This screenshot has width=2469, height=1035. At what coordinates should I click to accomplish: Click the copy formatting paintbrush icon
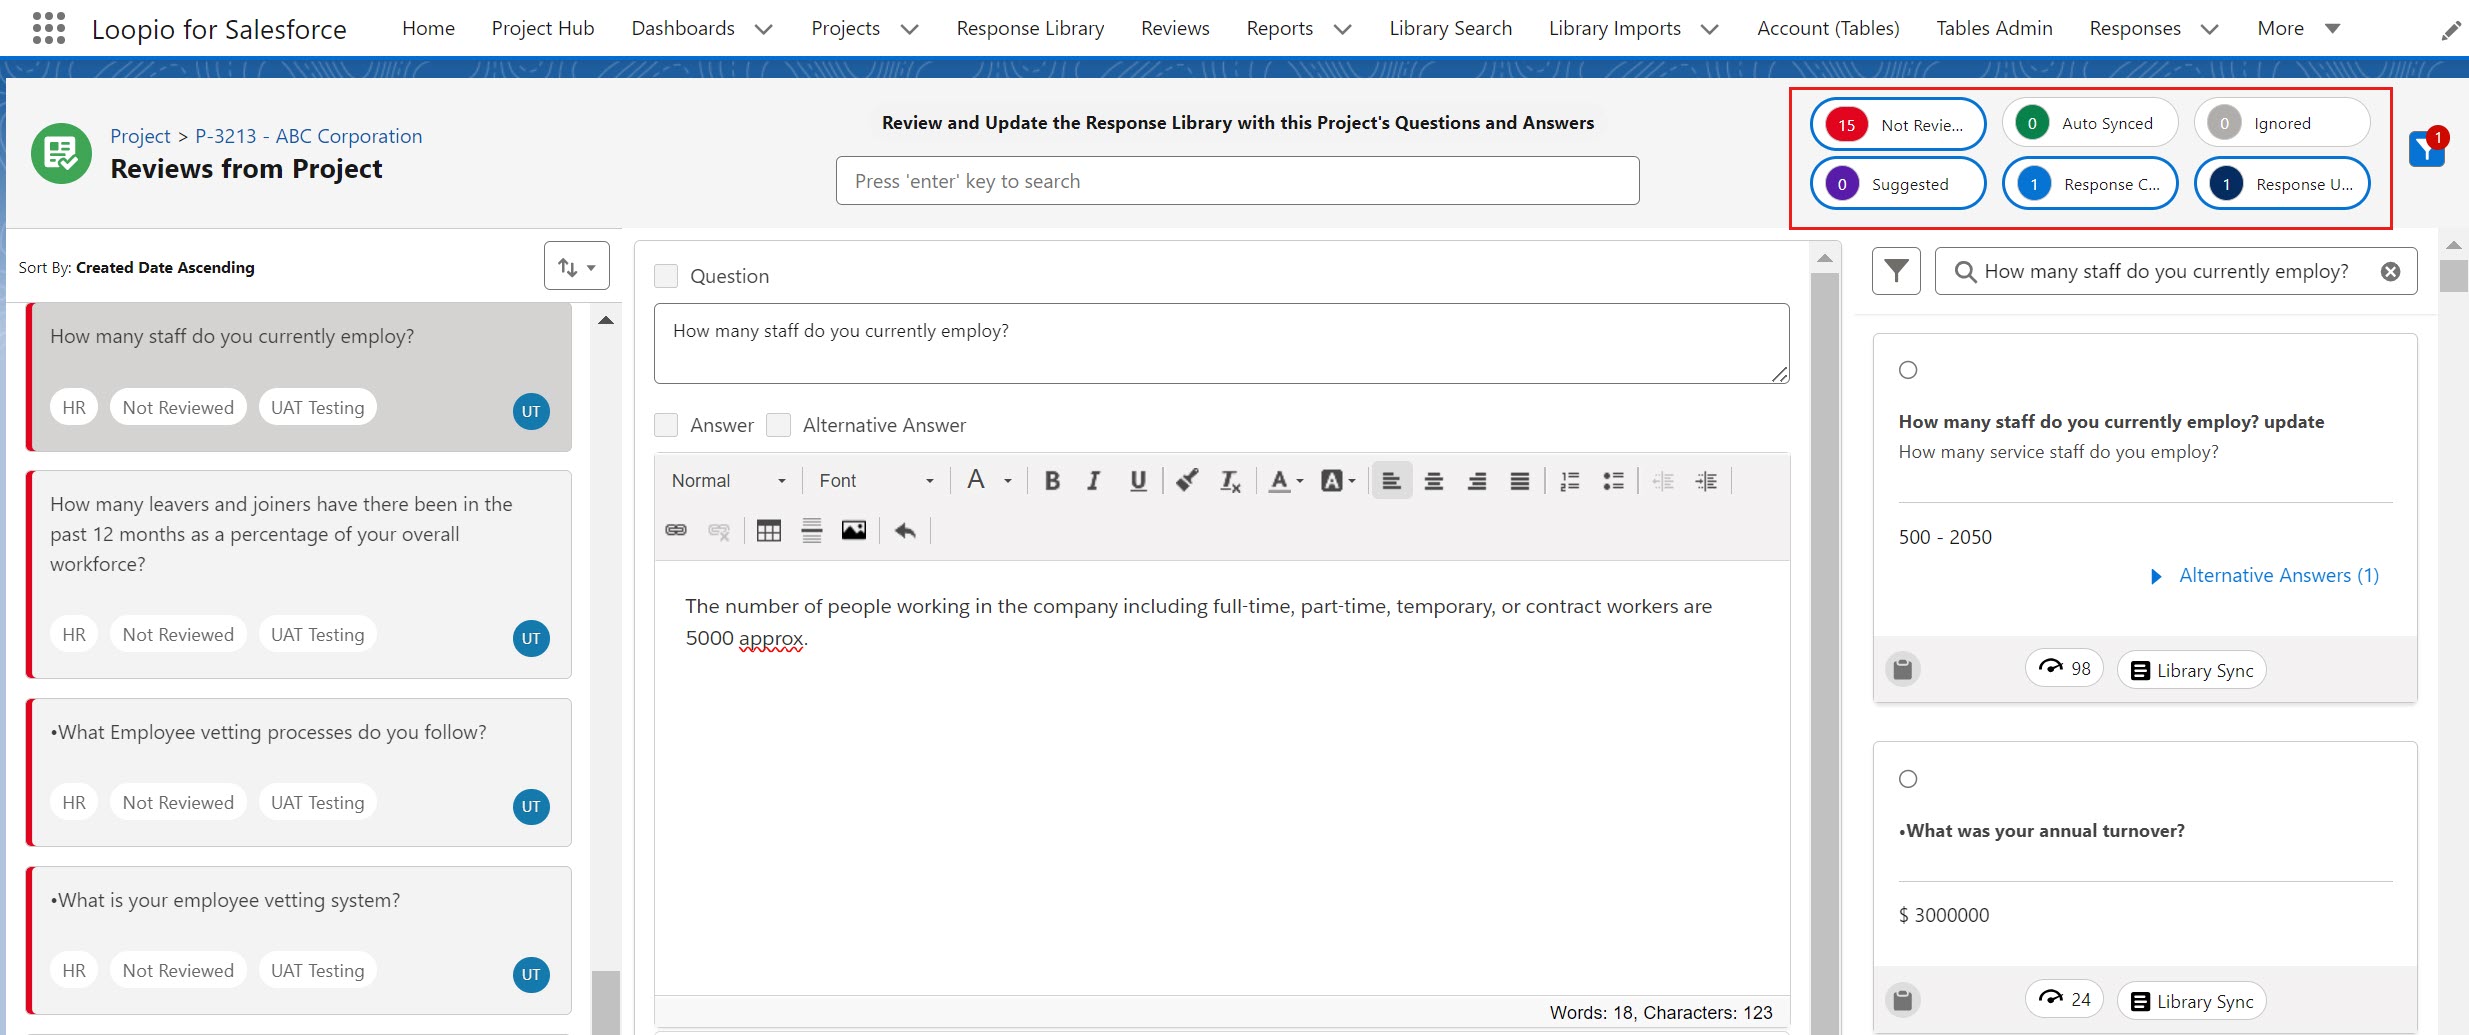point(1187,481)
